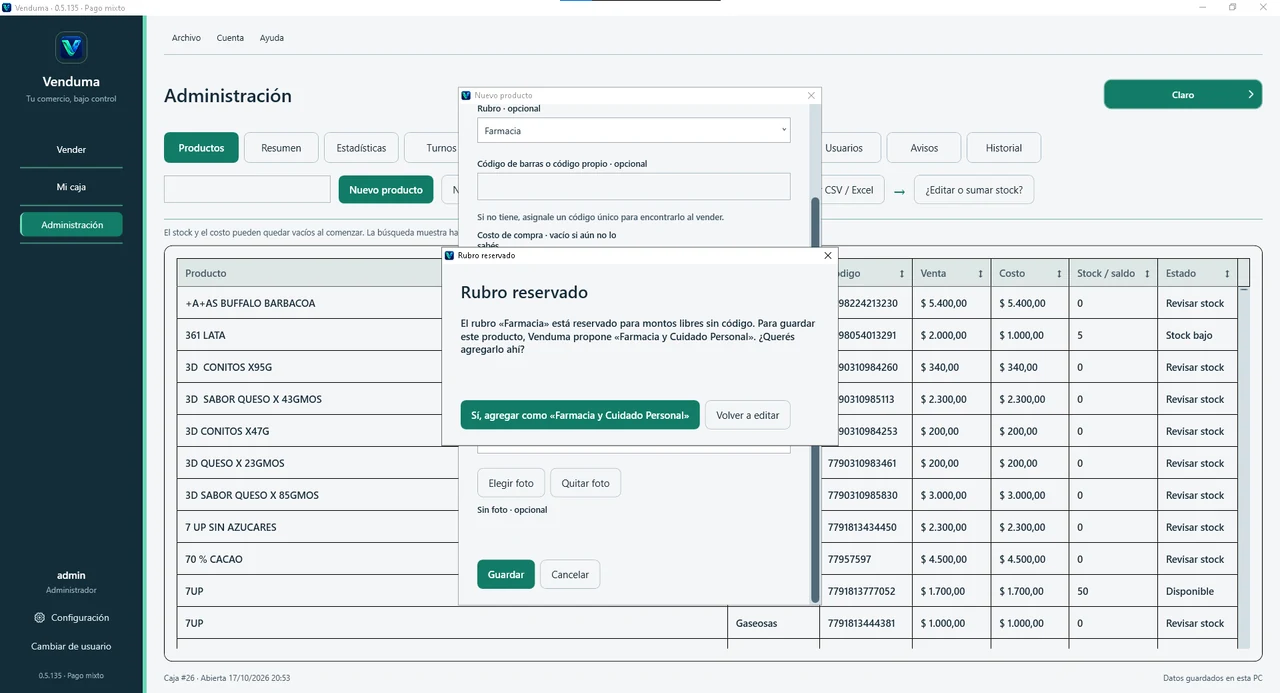This screenshot has width=1280, height=693.
Task: Sort by Estado using its header arrow
Action: [x=1226, y=273]
